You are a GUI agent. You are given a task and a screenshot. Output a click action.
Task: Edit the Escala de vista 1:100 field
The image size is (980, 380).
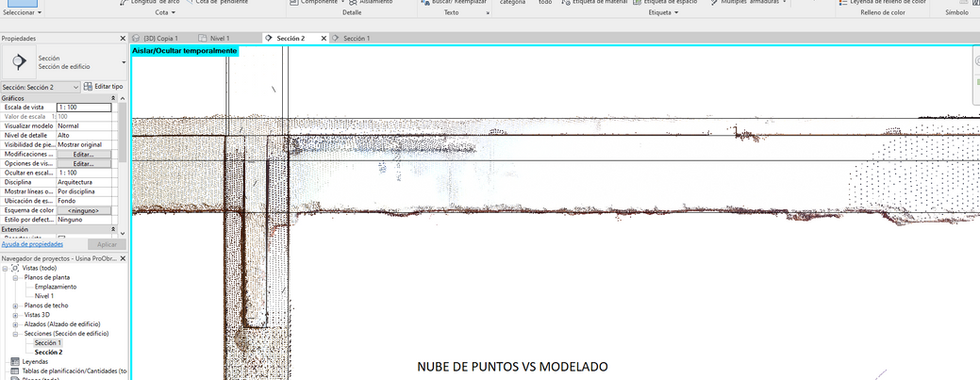84,108
